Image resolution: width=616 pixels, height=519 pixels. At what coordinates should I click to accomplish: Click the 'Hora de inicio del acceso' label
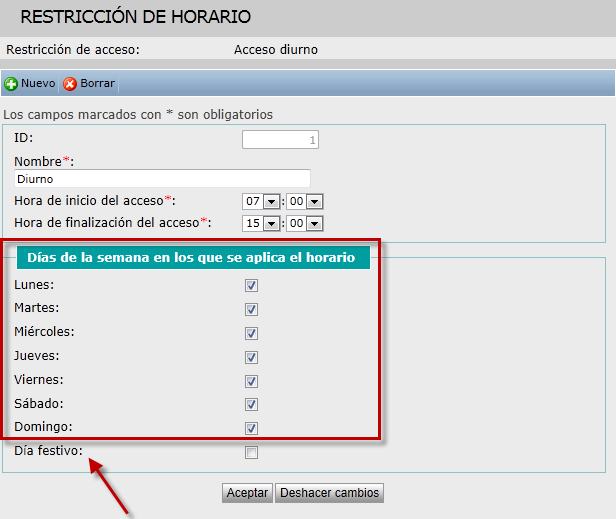(95, 201)
